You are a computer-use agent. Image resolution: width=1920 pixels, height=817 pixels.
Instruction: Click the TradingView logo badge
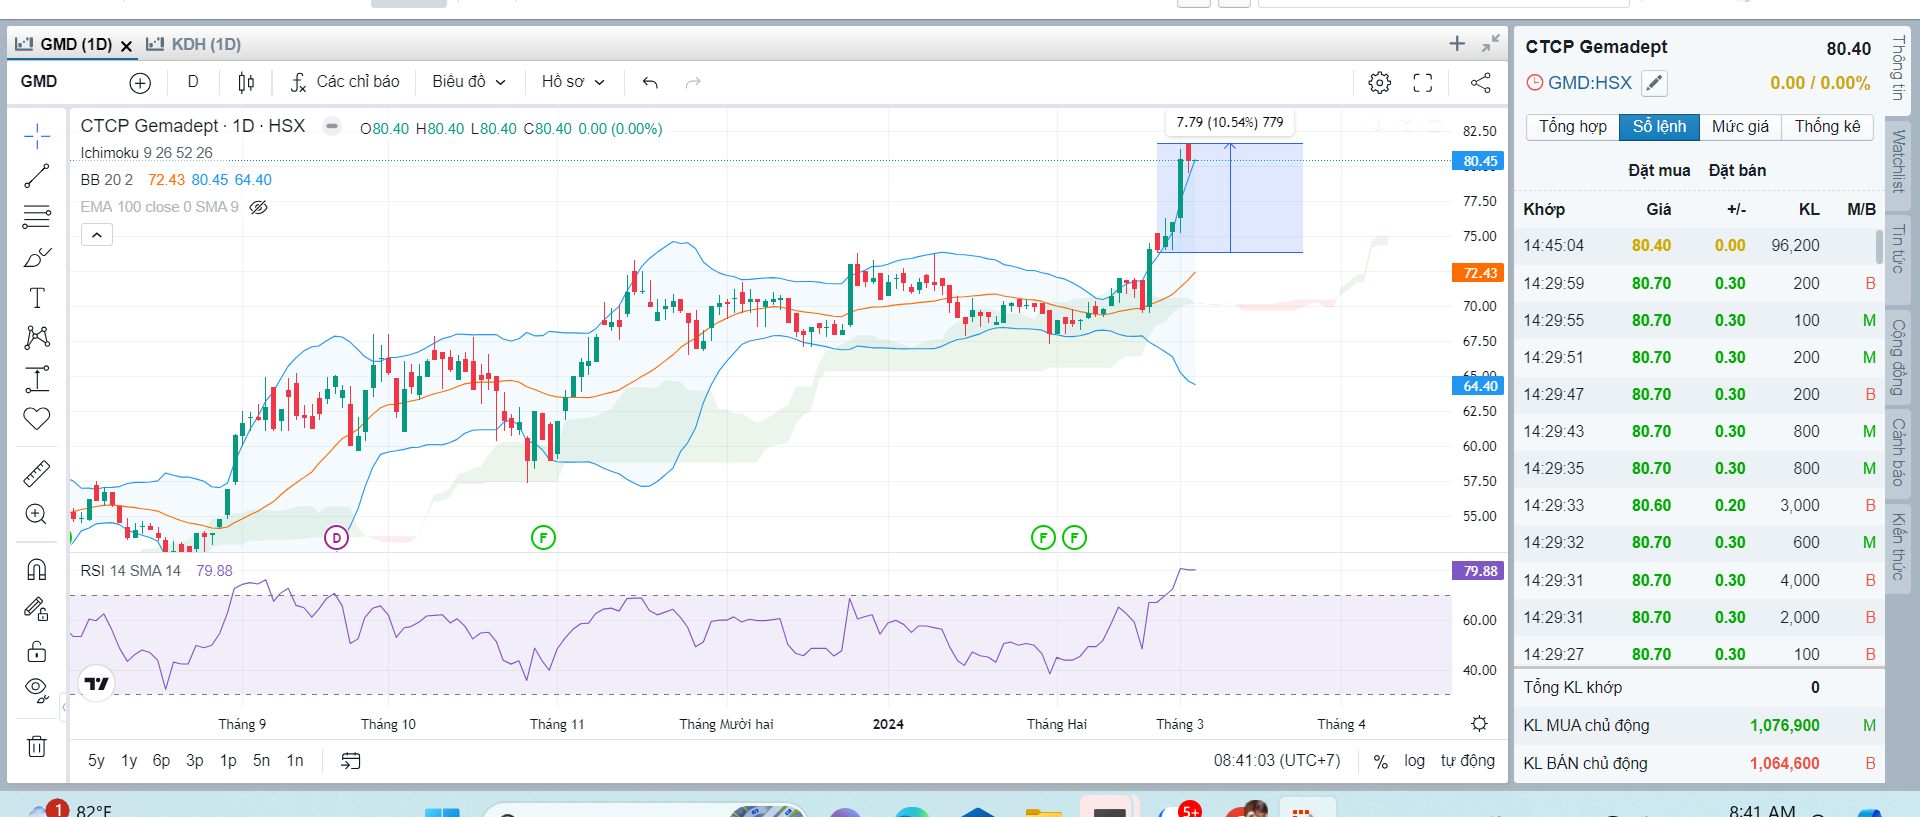tap(97, 683)
